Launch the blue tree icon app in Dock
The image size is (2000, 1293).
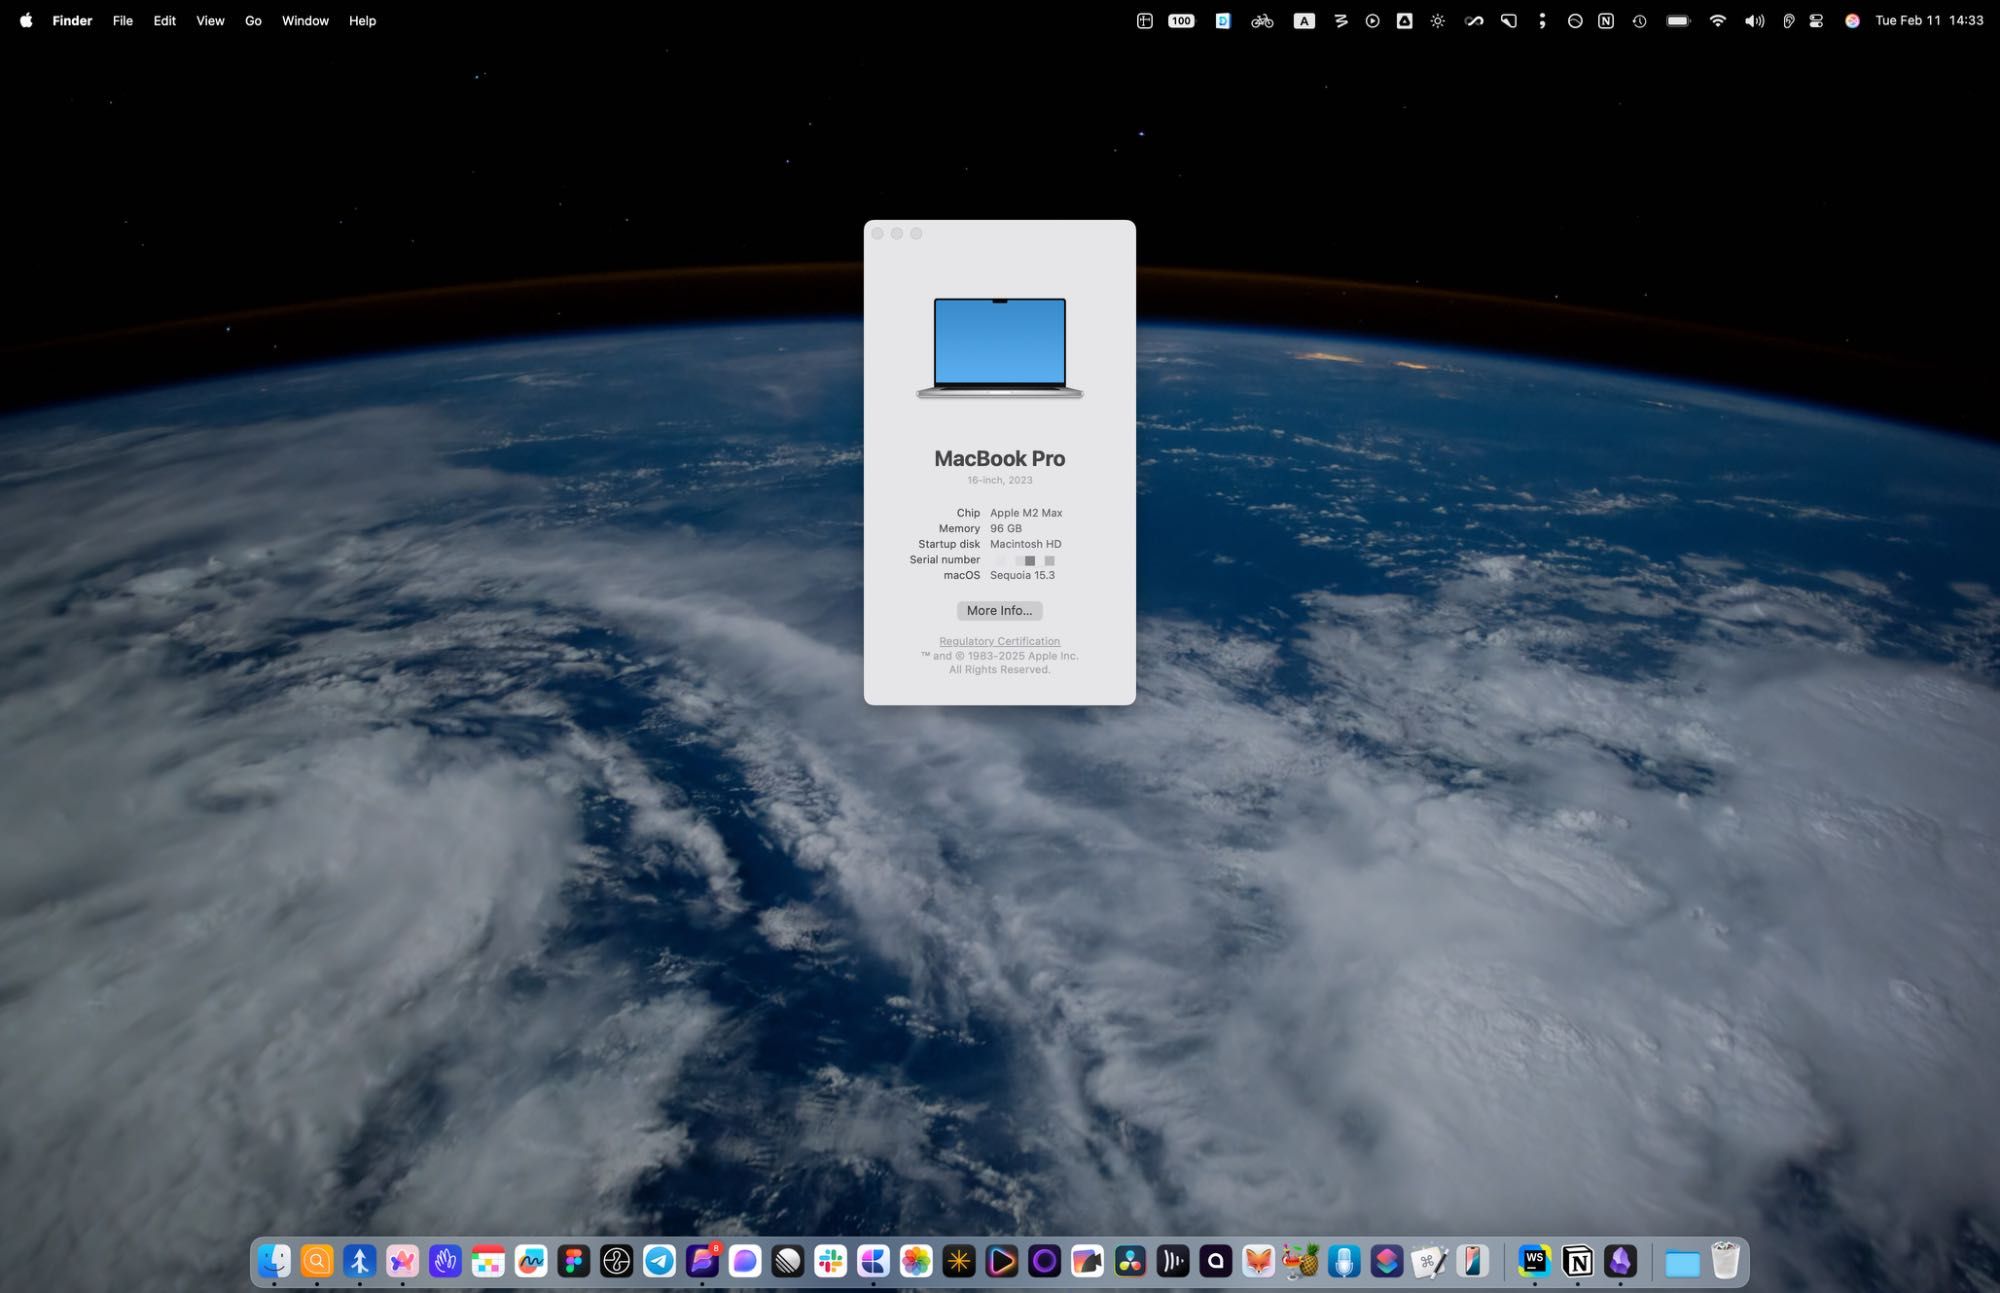[360, 1261]
